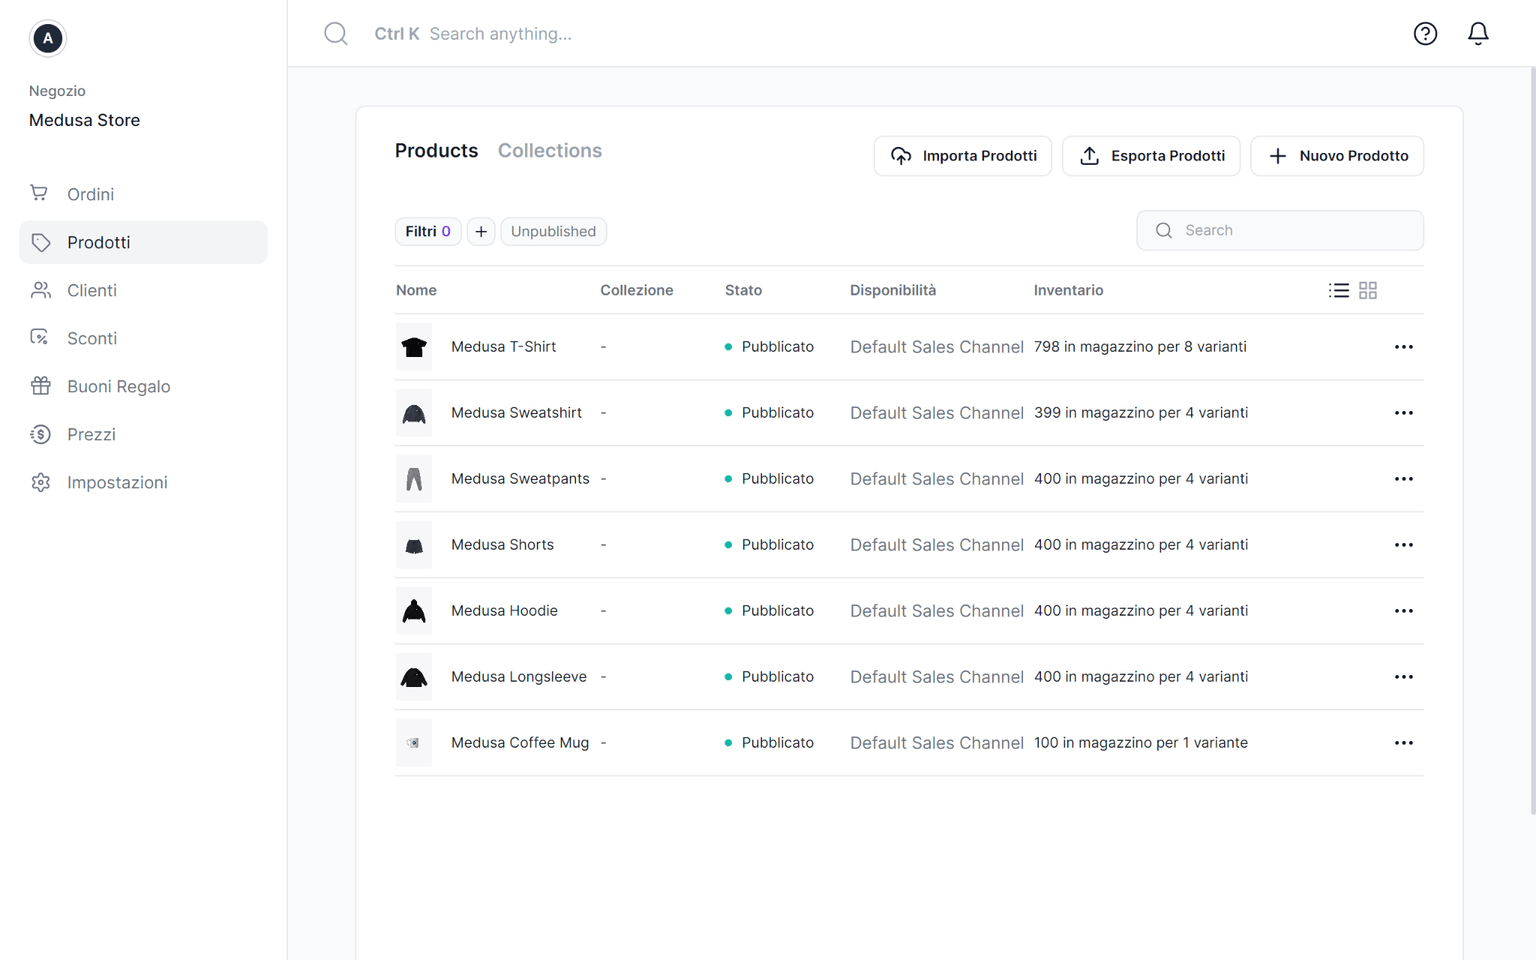Click the Disponibilità column header
The width and height of the screenshot is (1536, 960).
(893, 290)
